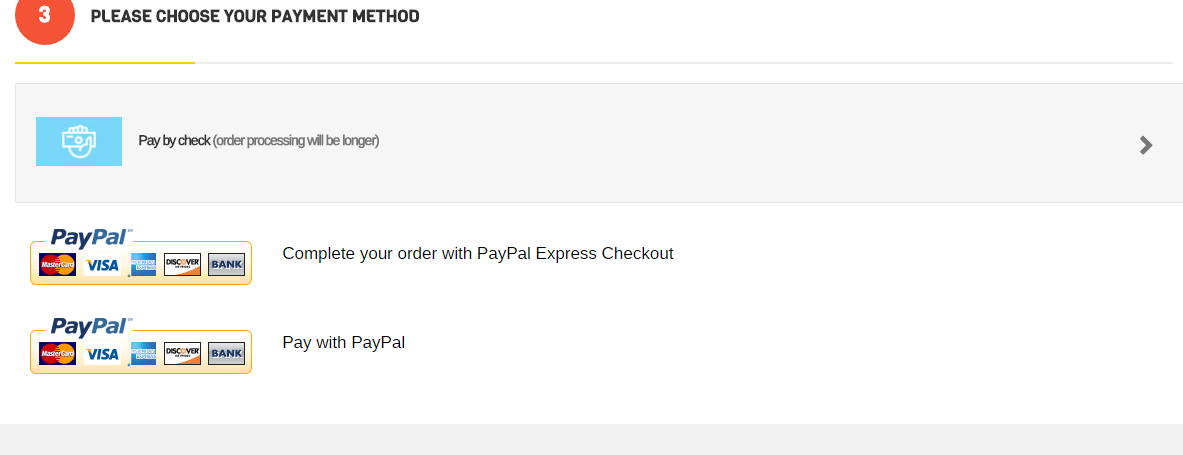Click PayPal logo text above Express Checkout cards
This screenshot has width=1183, height=455.
90,237
